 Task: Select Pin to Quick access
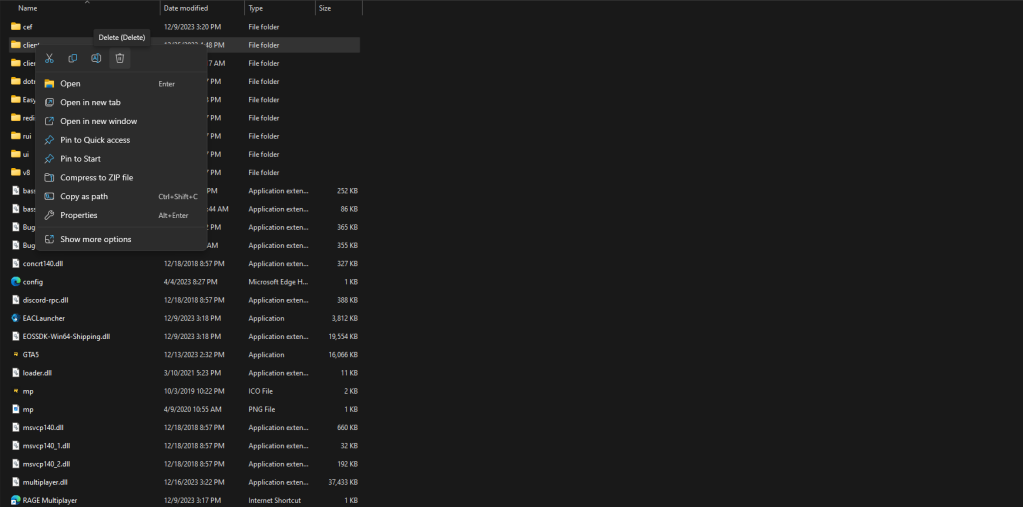pos(95,140)
